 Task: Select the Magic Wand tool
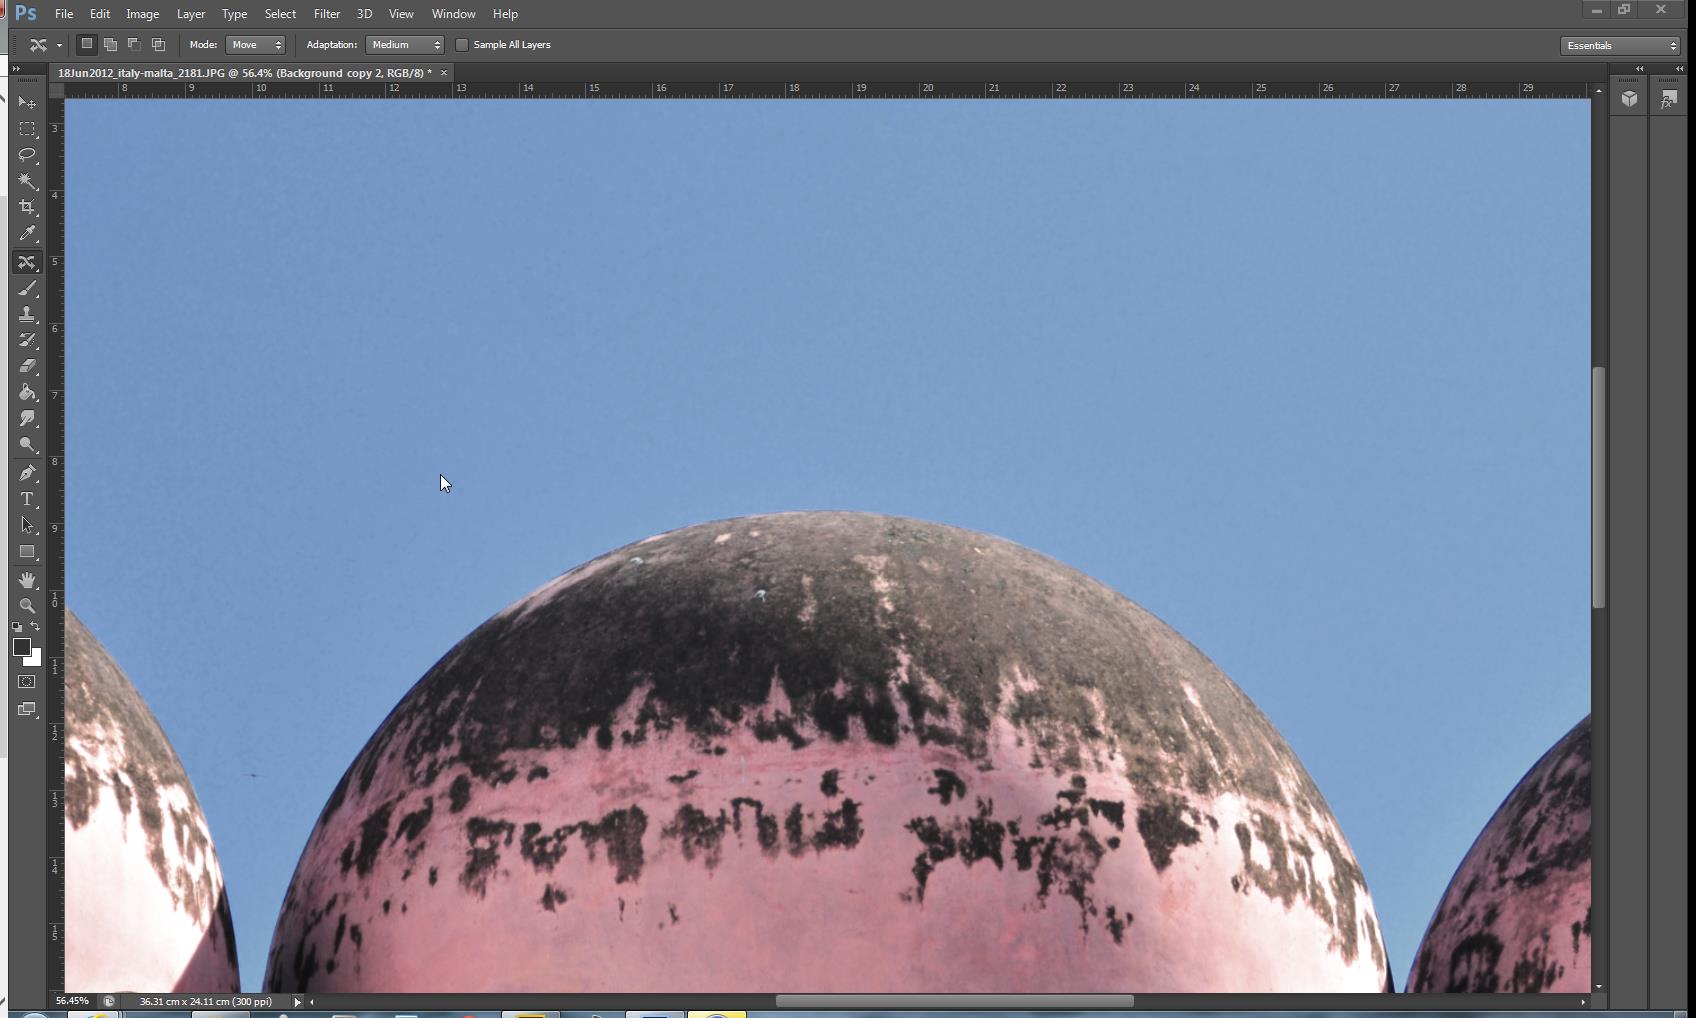pyautogui.click(x=27, y=181)
